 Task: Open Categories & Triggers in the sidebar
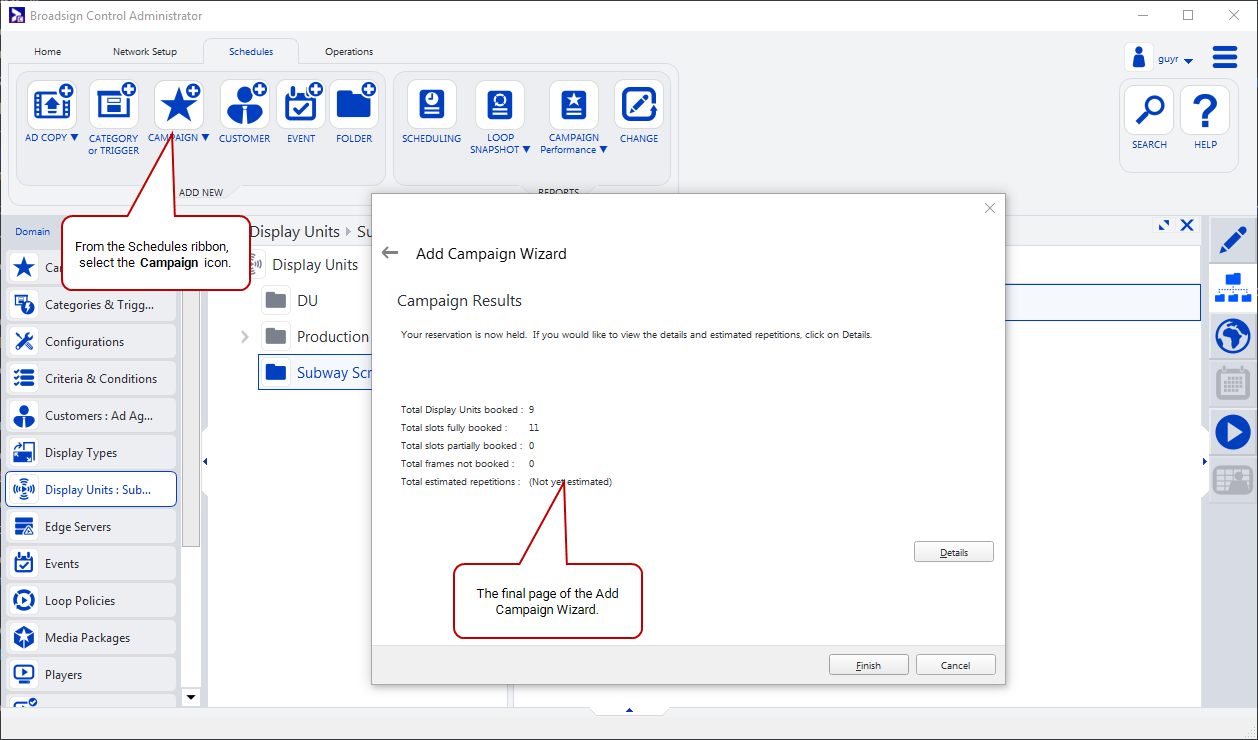[91, 305]
